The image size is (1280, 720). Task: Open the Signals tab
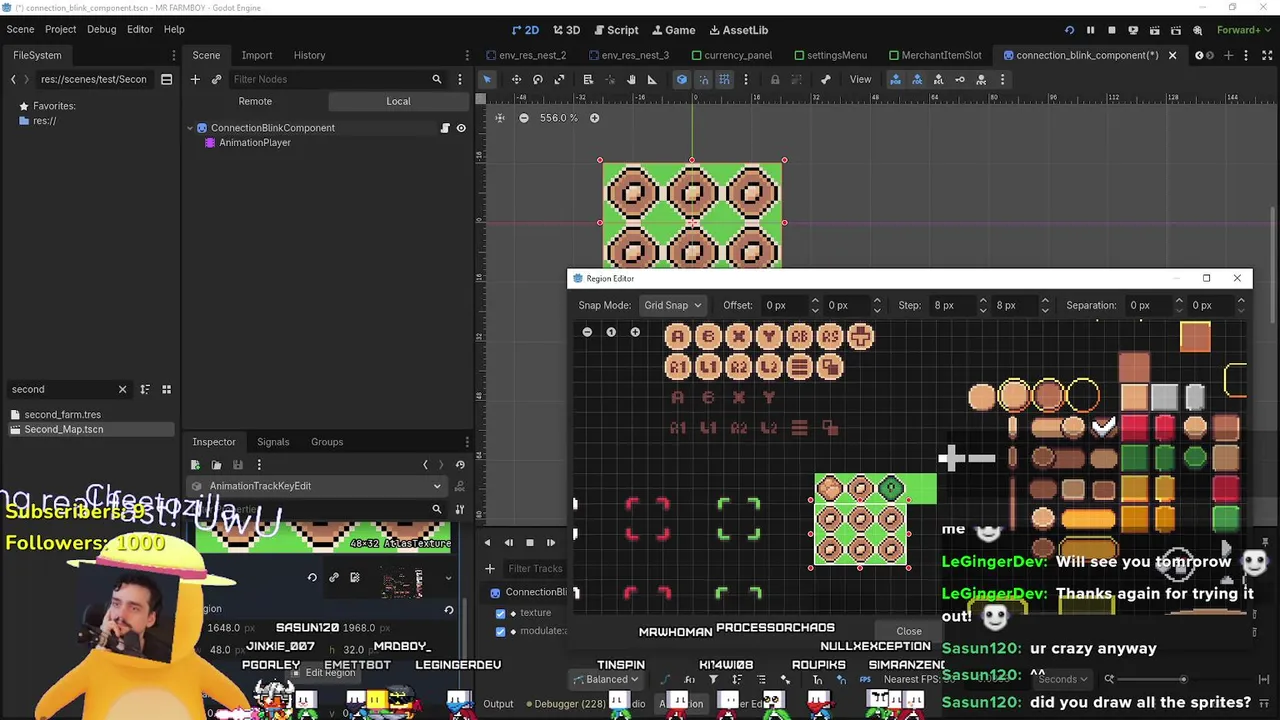pos(273,441)
